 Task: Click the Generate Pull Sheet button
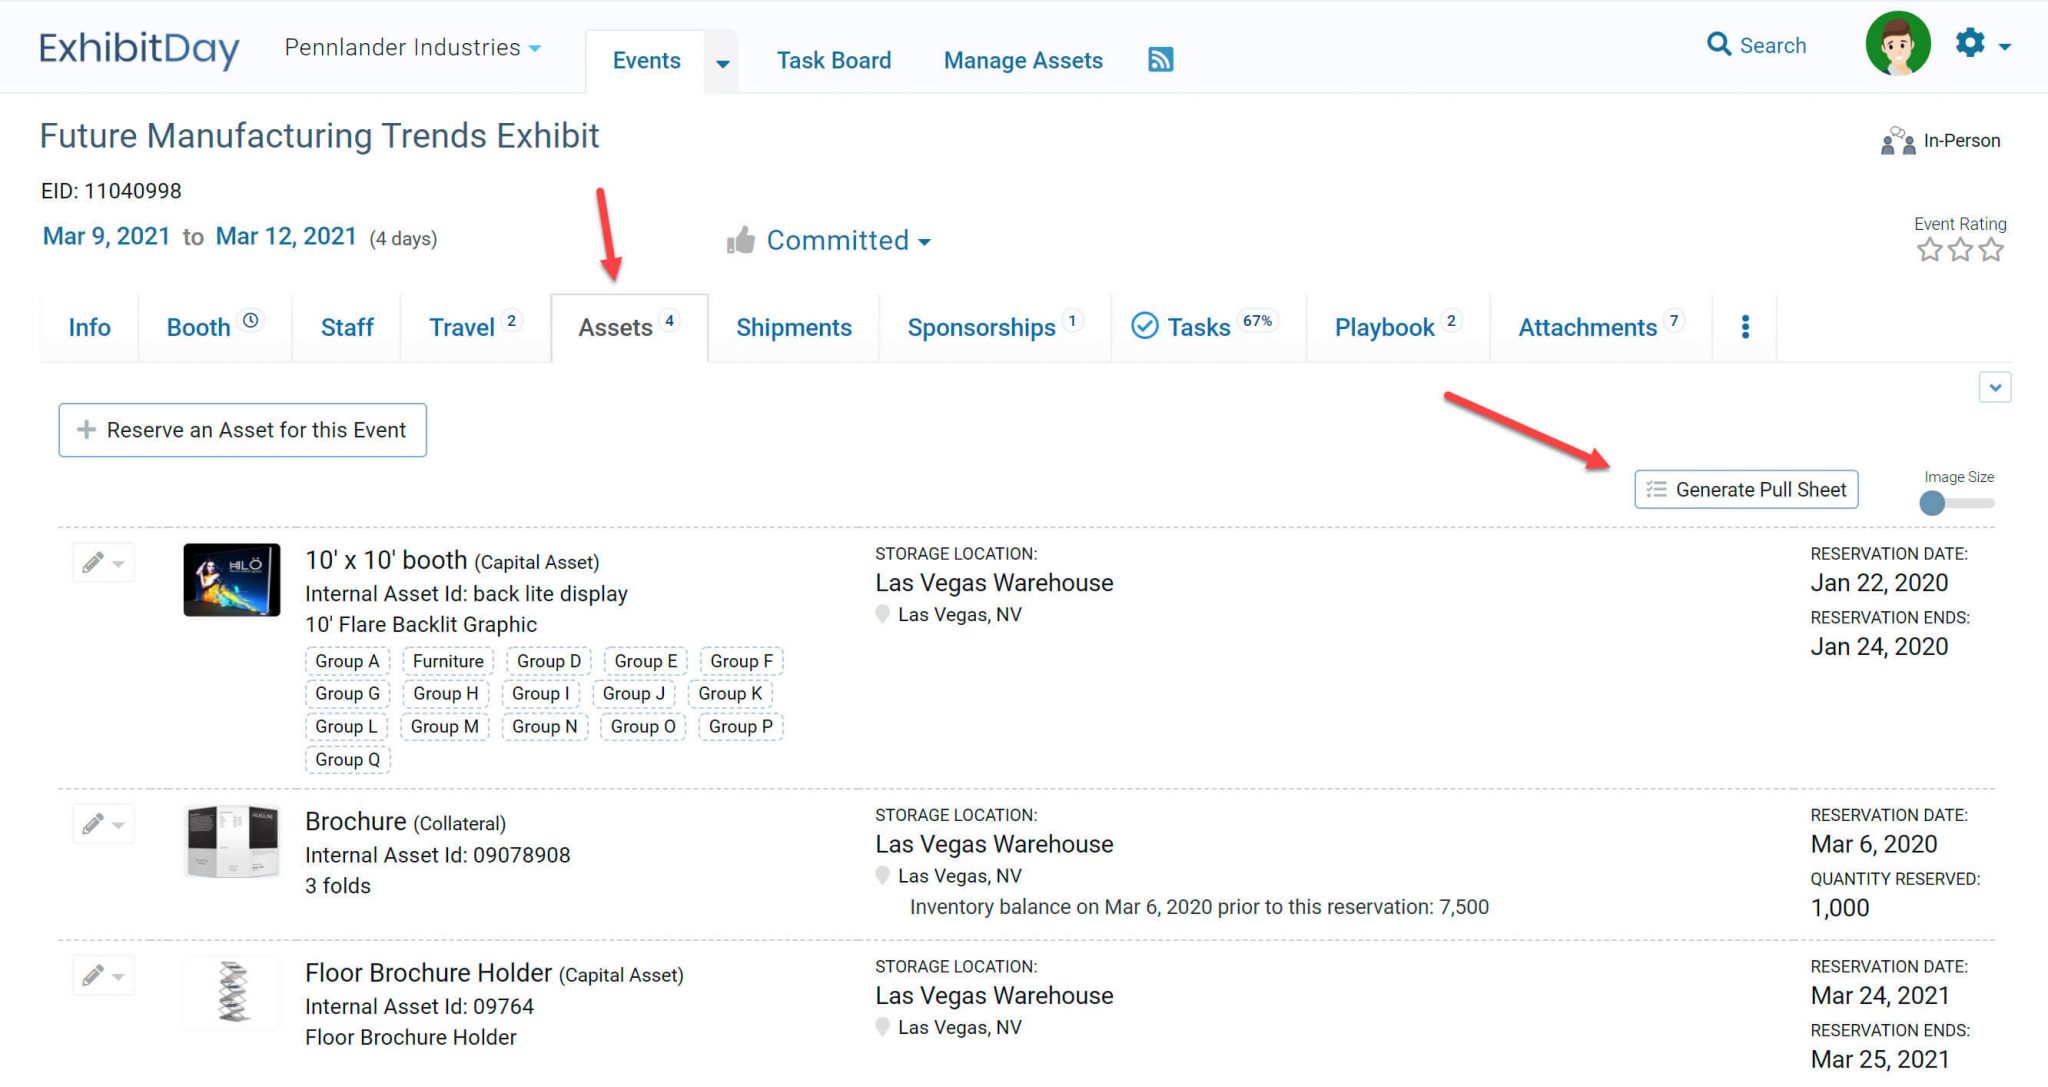tap(1745, 489)
